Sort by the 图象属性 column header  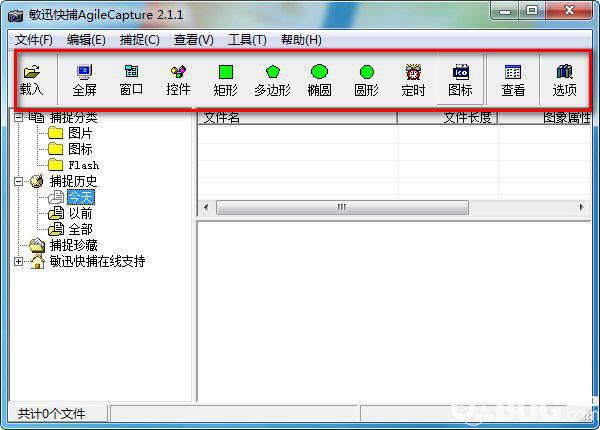[545, 118]
